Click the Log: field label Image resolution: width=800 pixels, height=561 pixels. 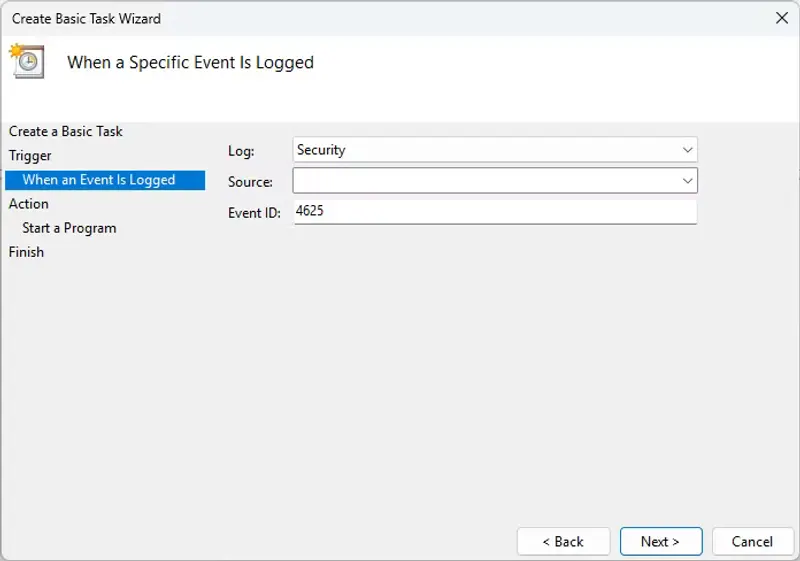[241, 151]
